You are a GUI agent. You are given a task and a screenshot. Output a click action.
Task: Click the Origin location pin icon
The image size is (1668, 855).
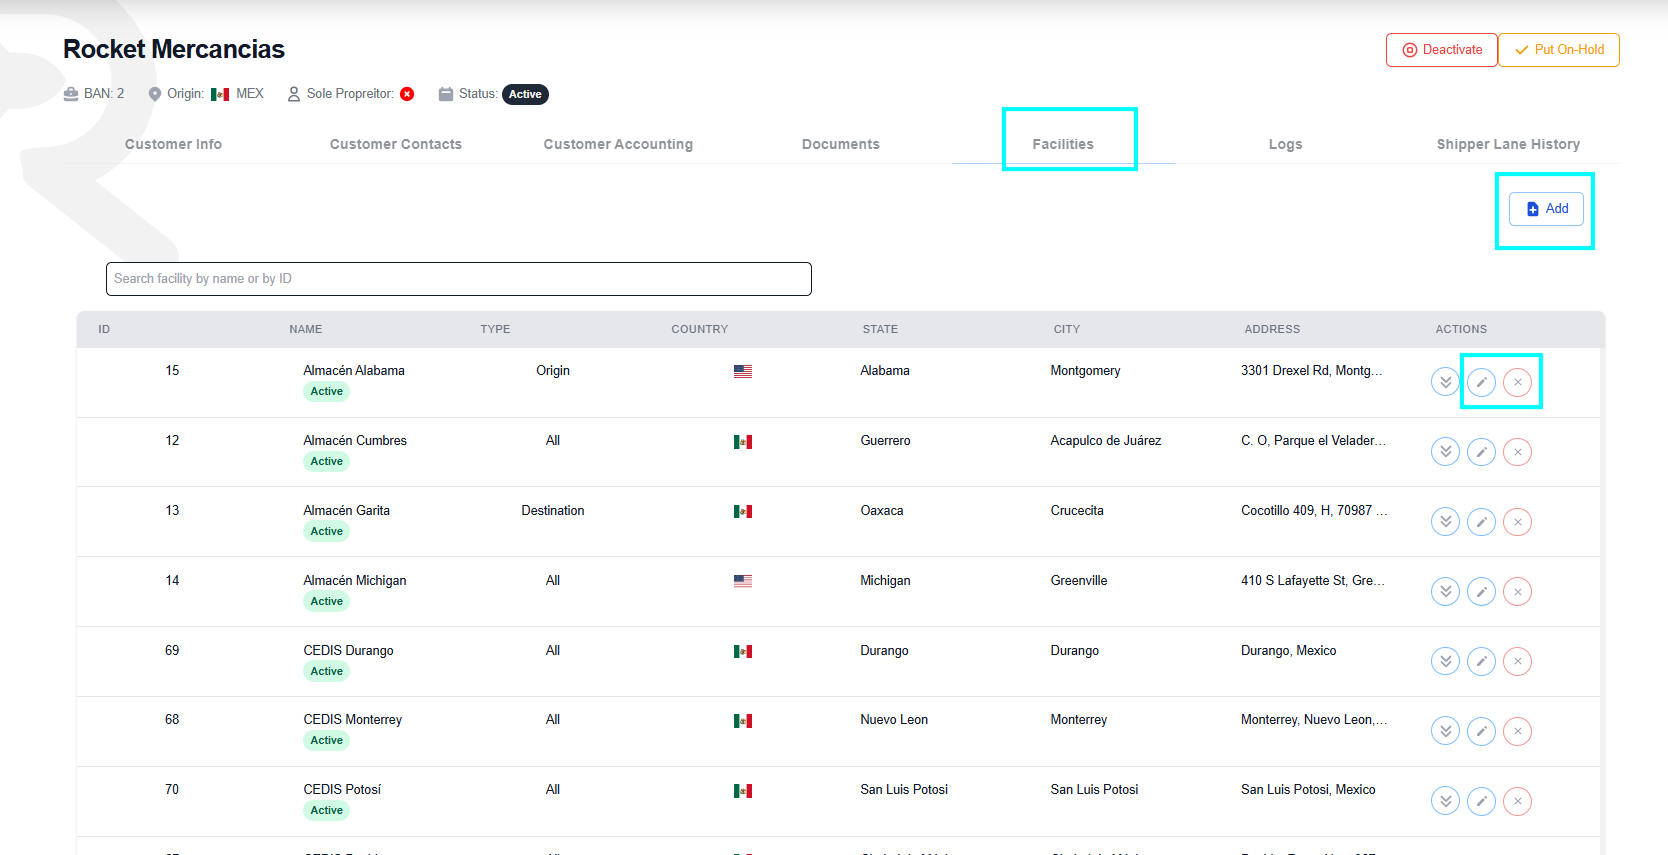155,94
